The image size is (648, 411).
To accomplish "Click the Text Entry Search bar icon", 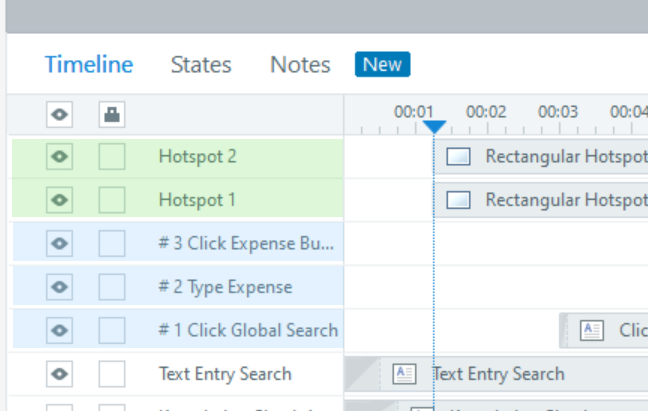I will [405, 374].
